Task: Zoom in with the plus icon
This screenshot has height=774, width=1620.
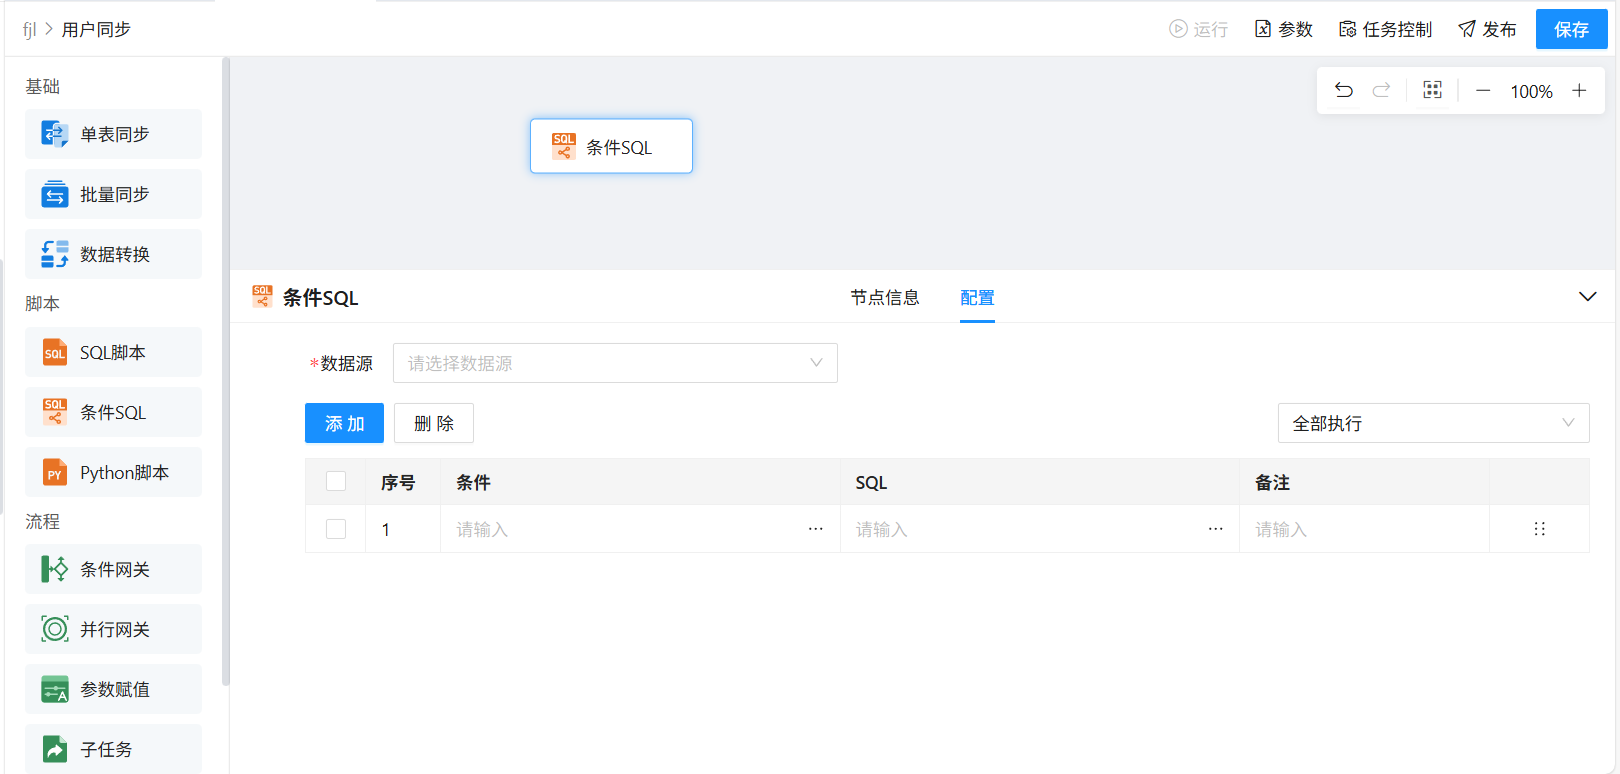Action: pyautogui.click(x=1579, y=91)
